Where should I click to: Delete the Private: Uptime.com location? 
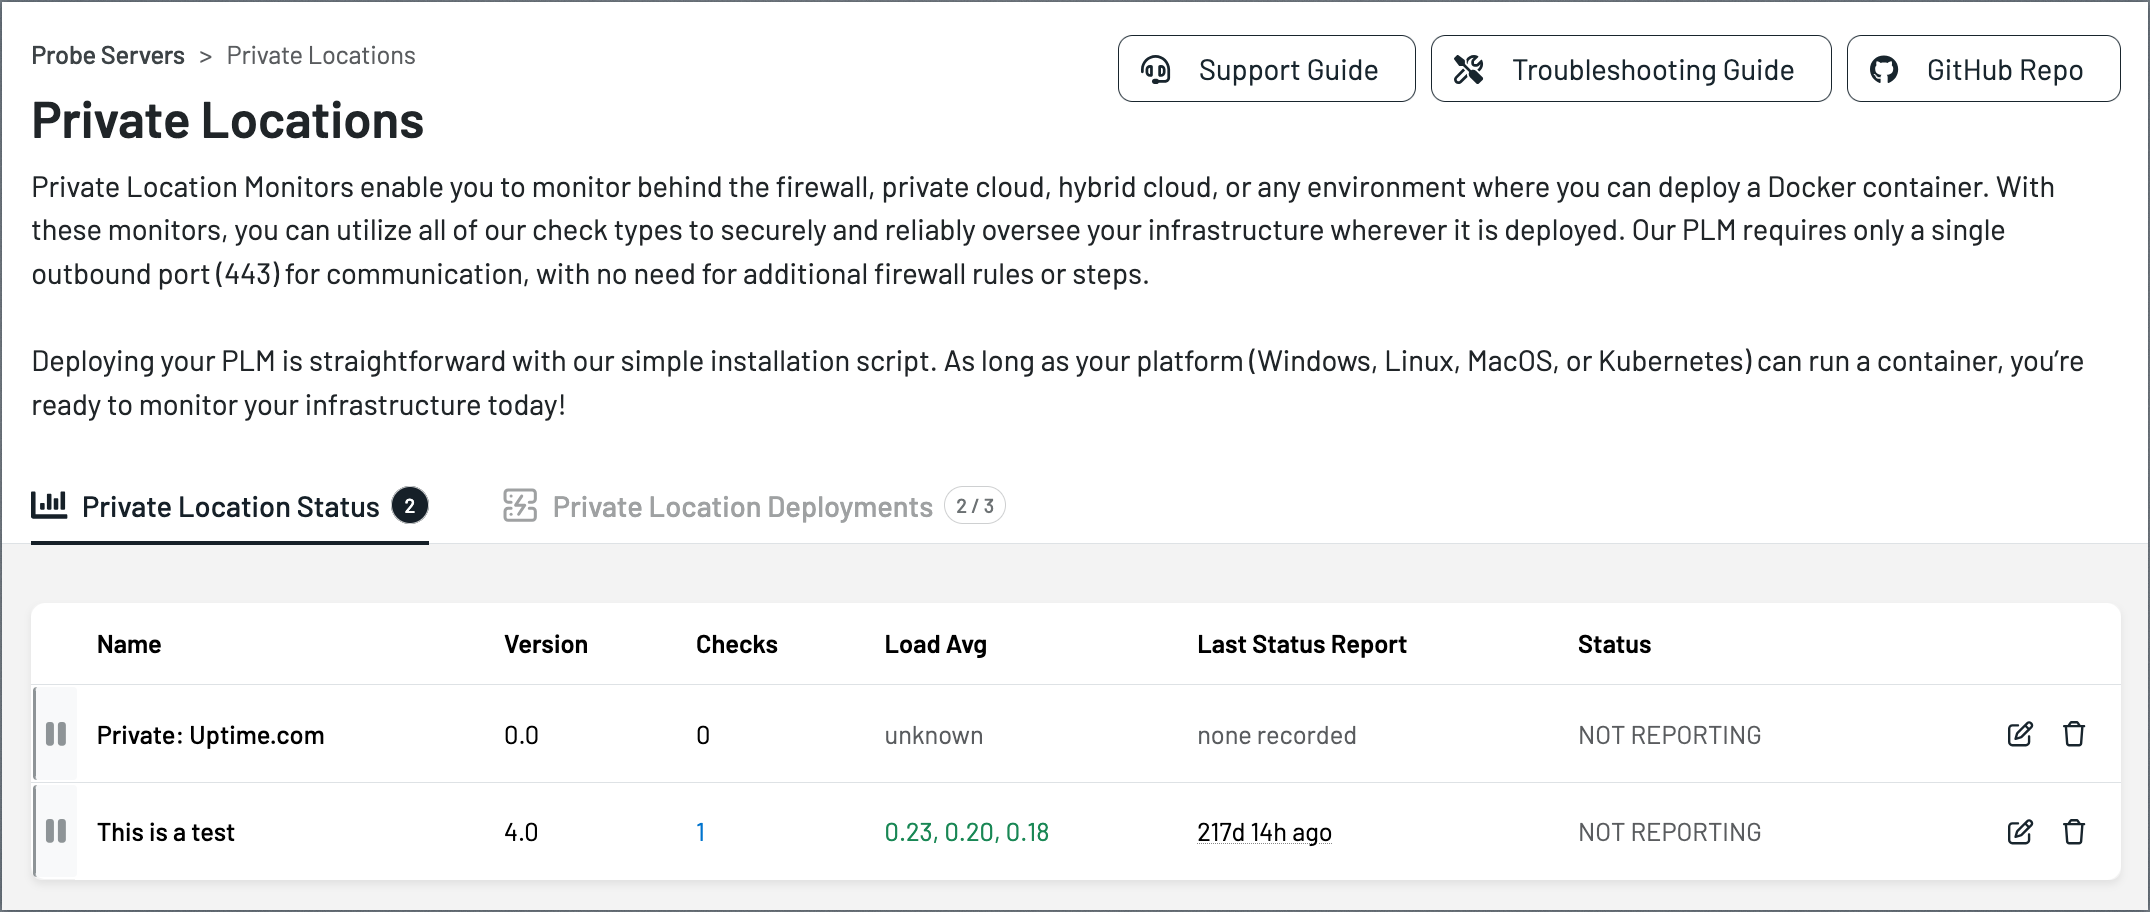click(x=2074, y=734)
